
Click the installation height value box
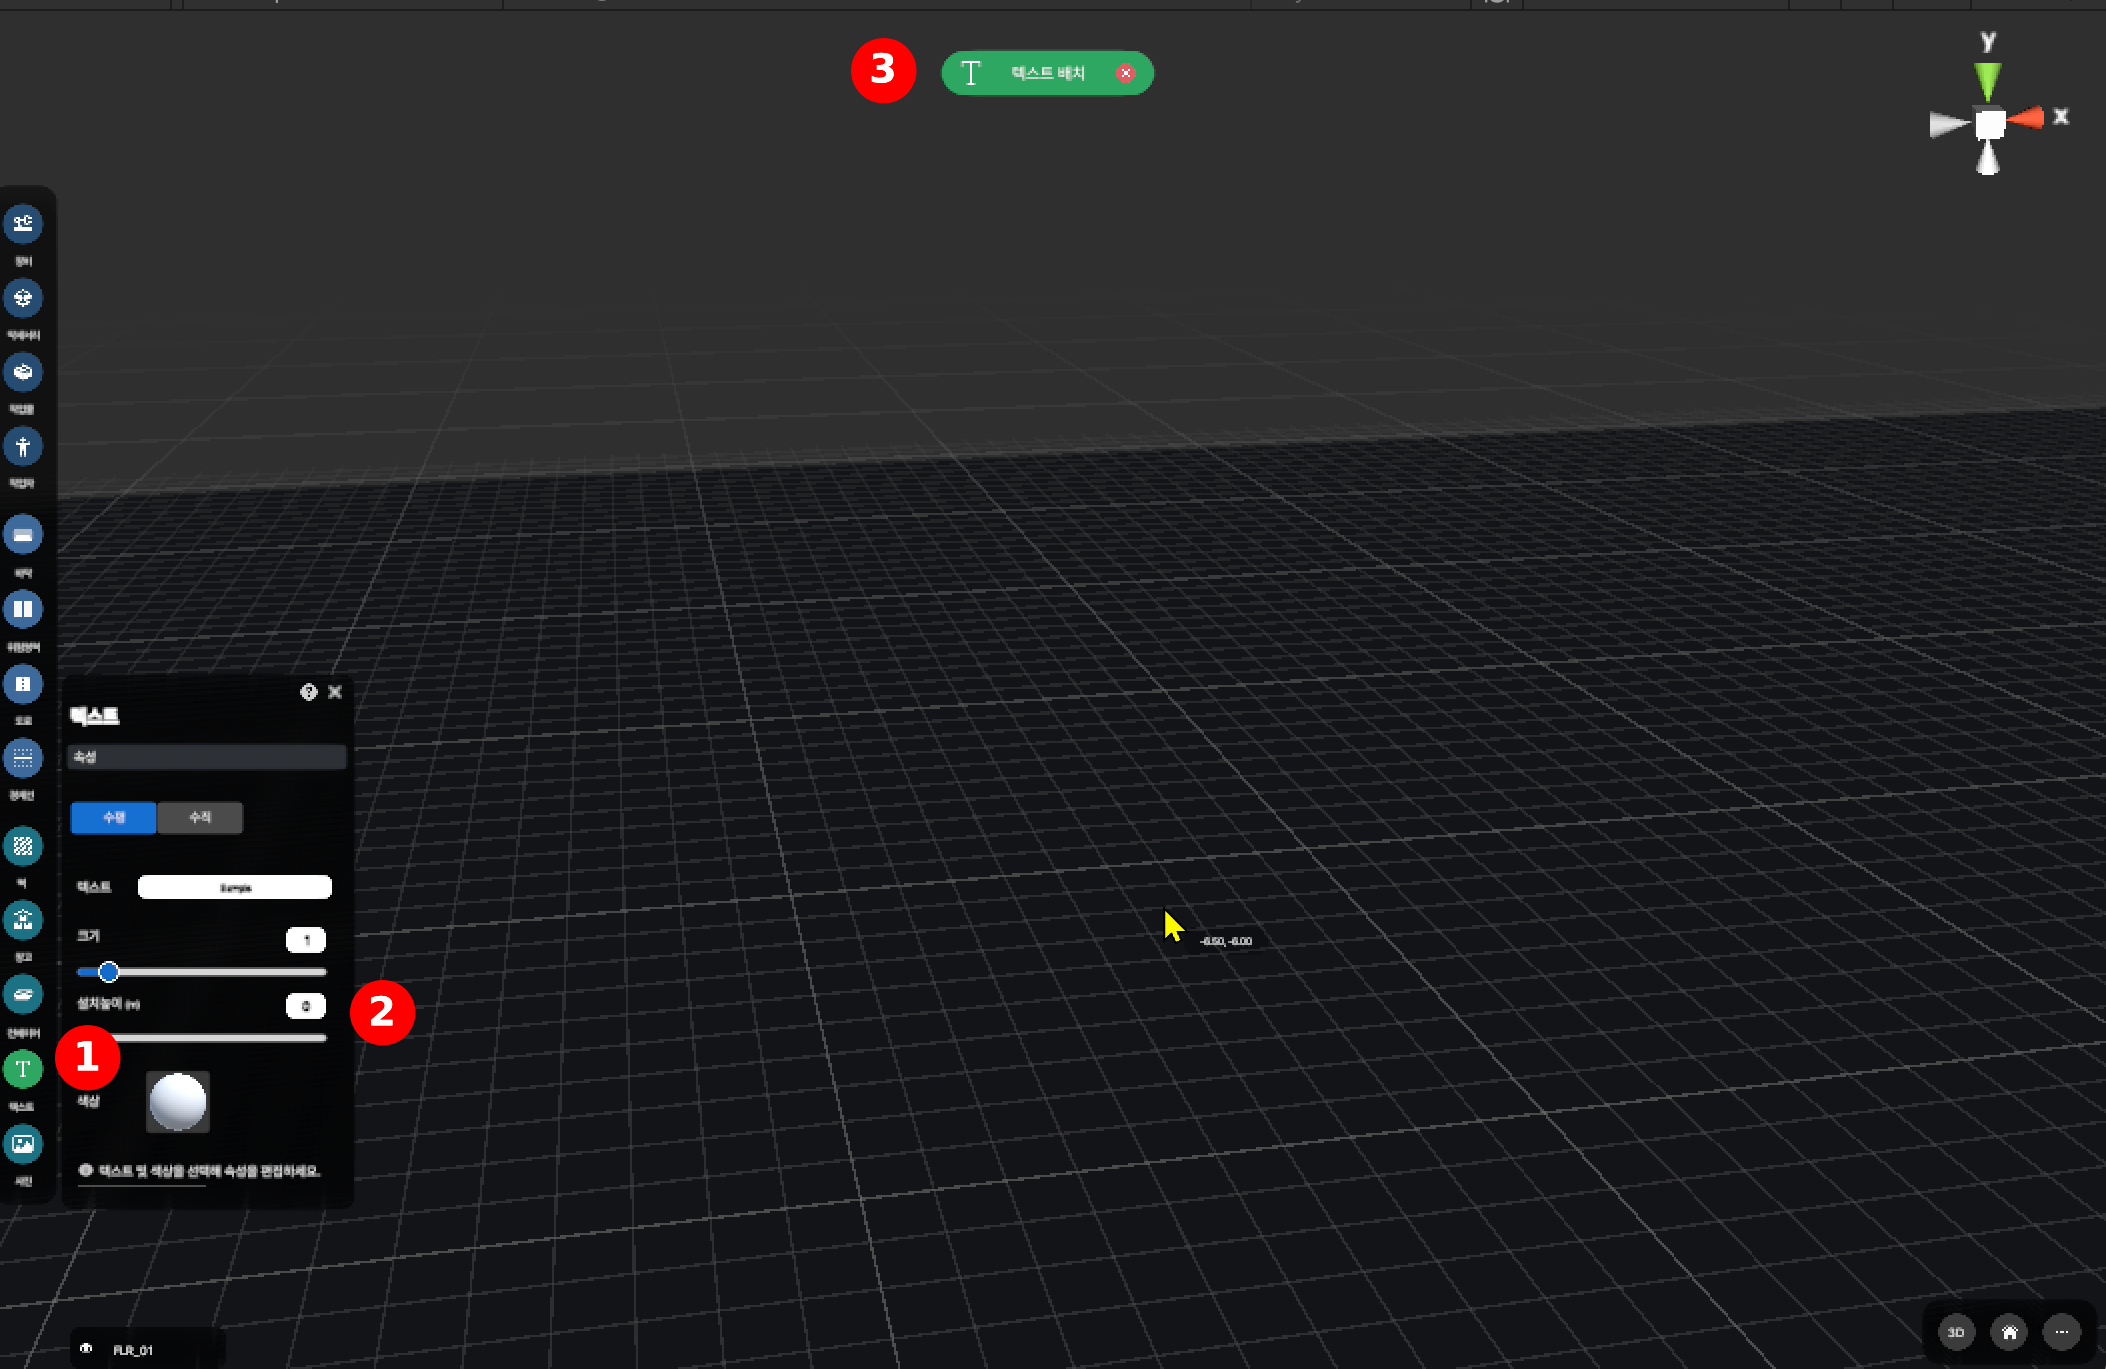point(306,1006)
